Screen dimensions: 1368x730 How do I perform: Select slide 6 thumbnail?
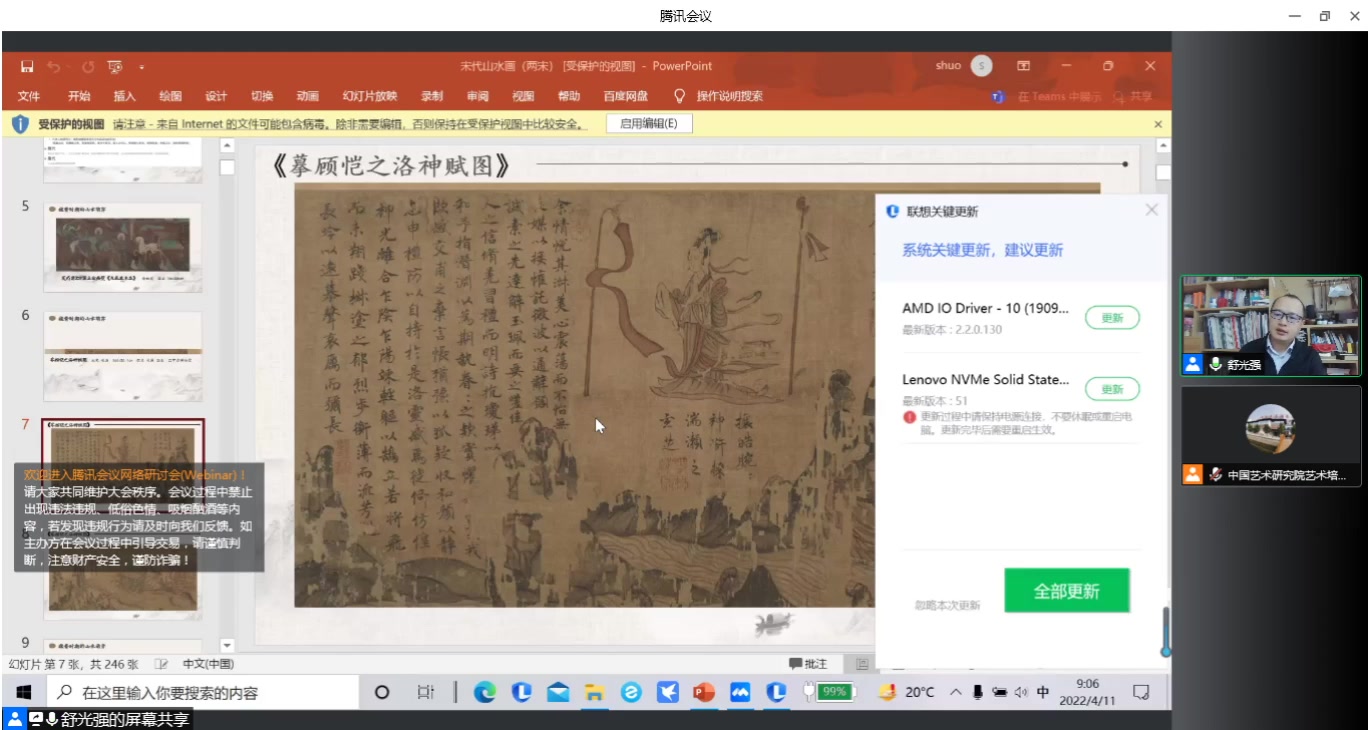123,357
